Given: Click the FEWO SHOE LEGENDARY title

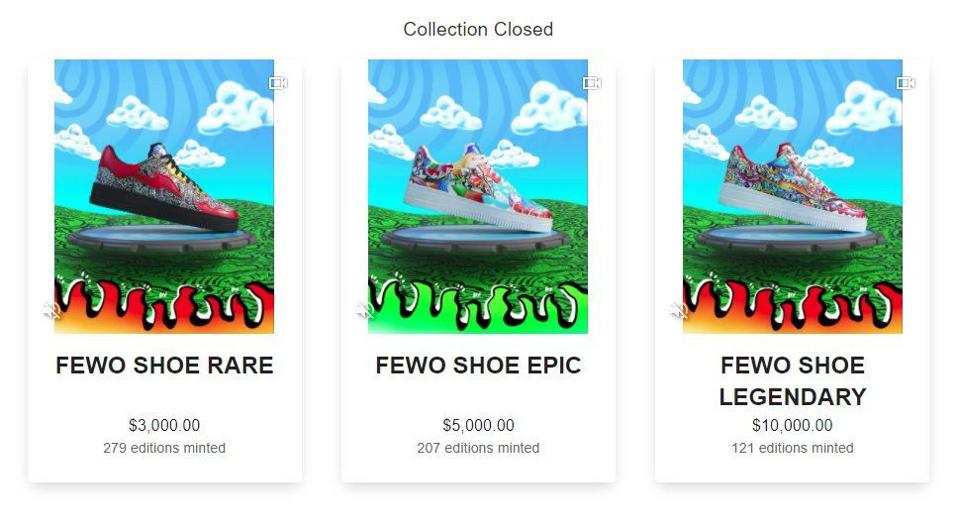Looking at the screenshot, I should coord(792,381).
